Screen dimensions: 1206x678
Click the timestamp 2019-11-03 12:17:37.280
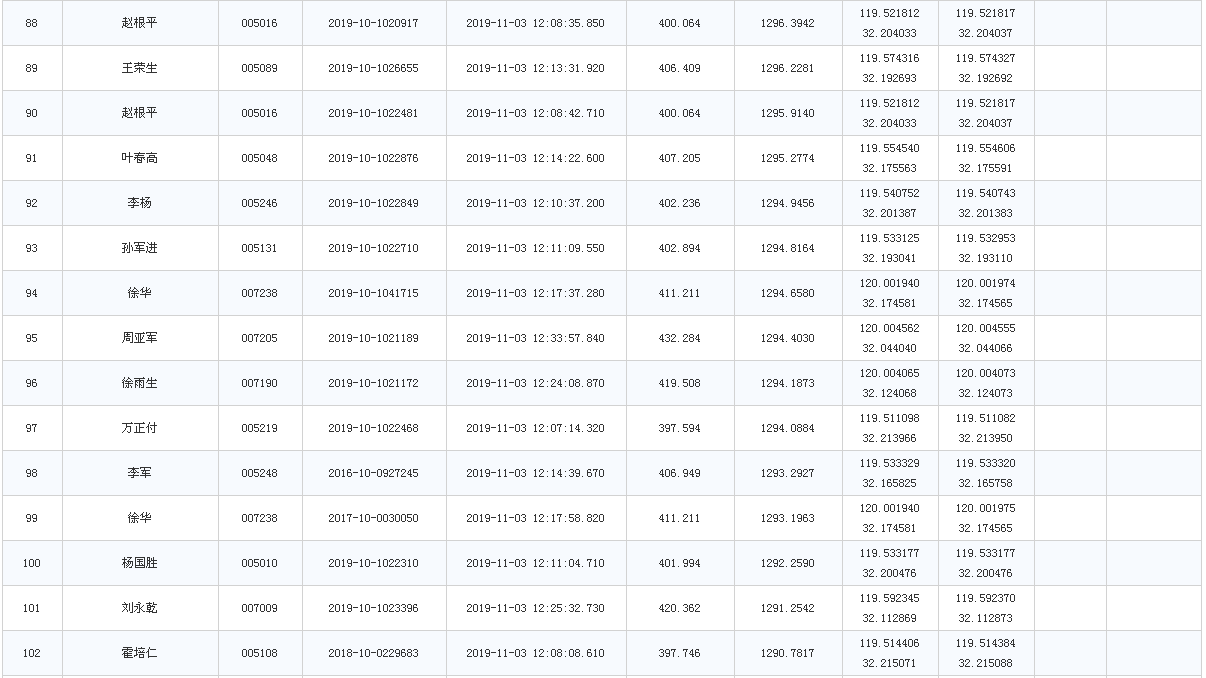tap(535, 293)
